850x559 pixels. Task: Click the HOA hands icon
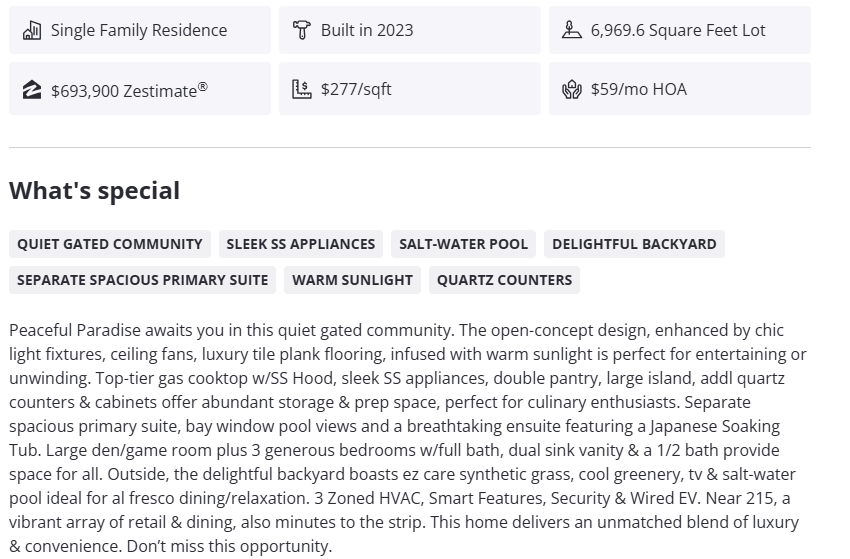[572, 89]
